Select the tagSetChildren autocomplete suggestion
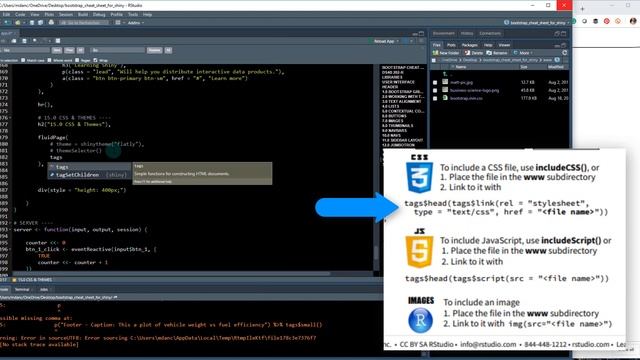The height and width of the screenshot is (360, 640). pos(89,175)
